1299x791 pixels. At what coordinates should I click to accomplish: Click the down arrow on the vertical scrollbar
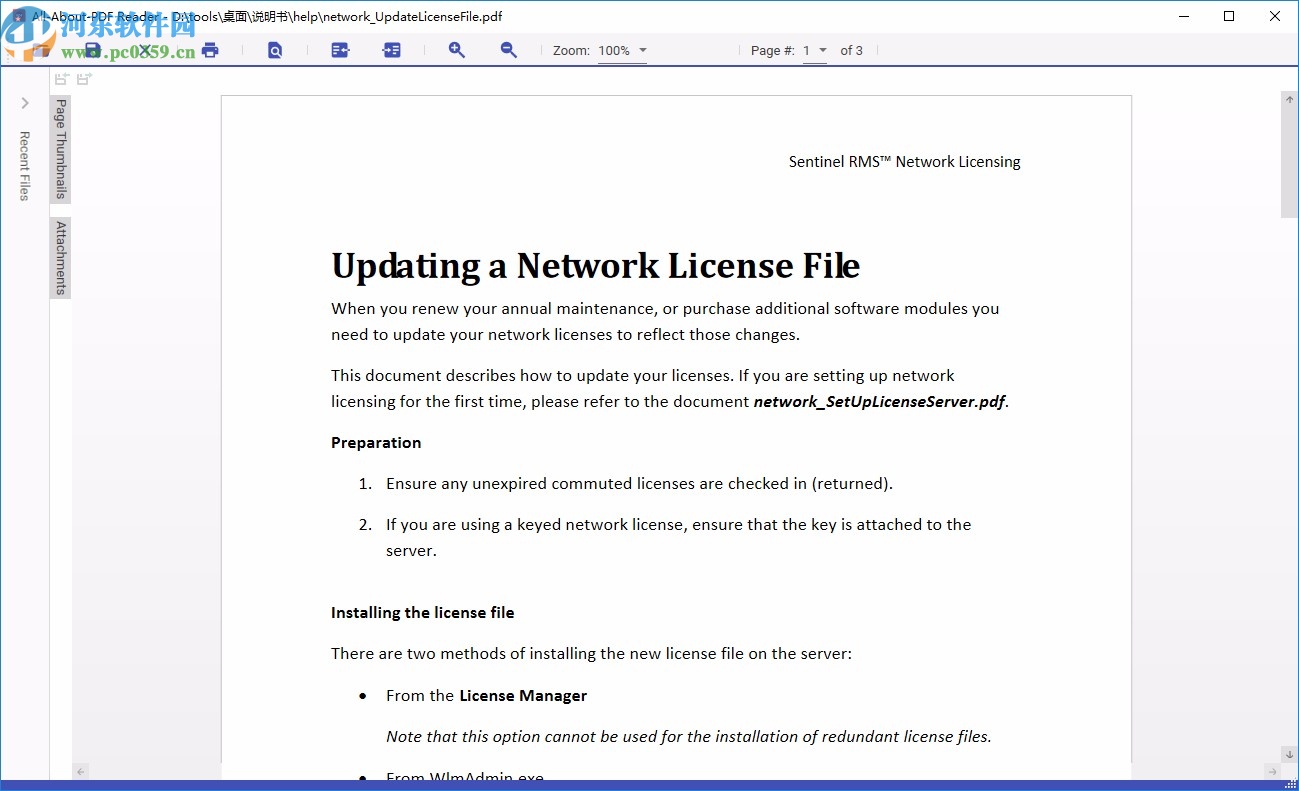[1288, 755]
